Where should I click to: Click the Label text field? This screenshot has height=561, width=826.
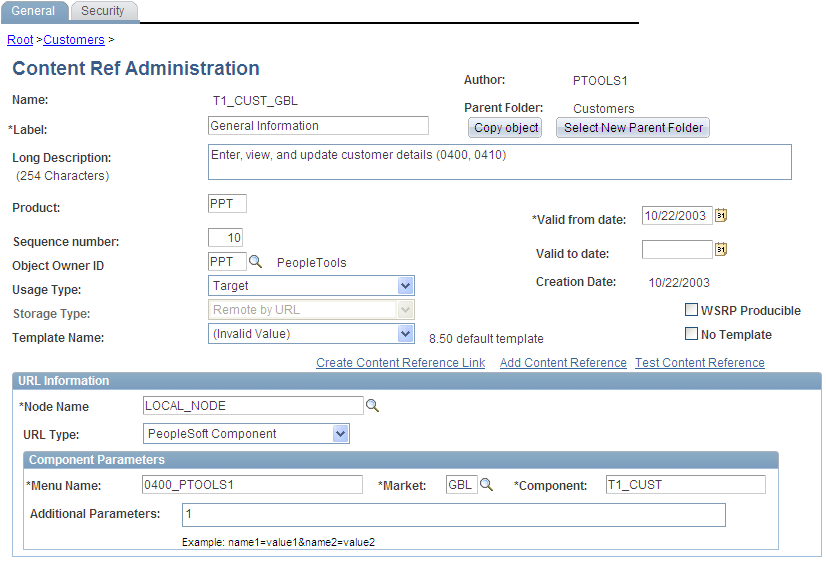[x=318, y=126]
